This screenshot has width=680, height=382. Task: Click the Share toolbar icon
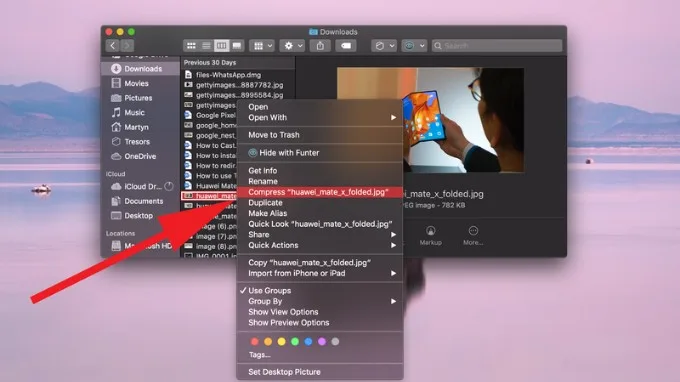pyautogui.click(x=320, y=46)
